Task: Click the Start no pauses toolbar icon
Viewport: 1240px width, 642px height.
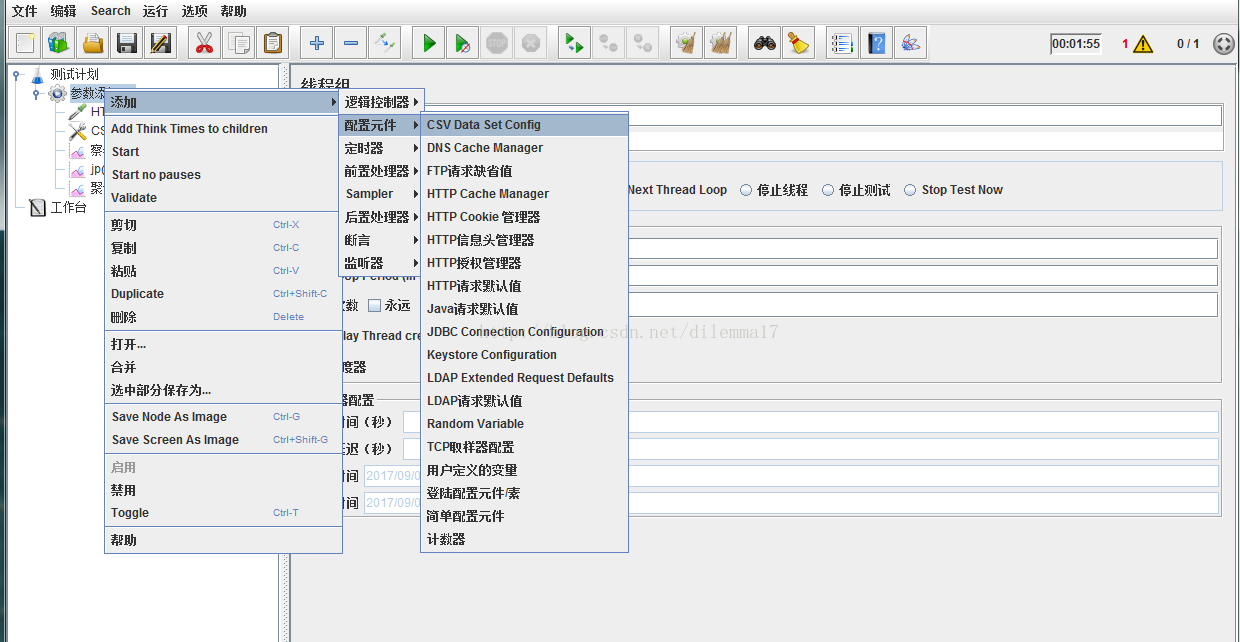Action: (x=463, y=43)
